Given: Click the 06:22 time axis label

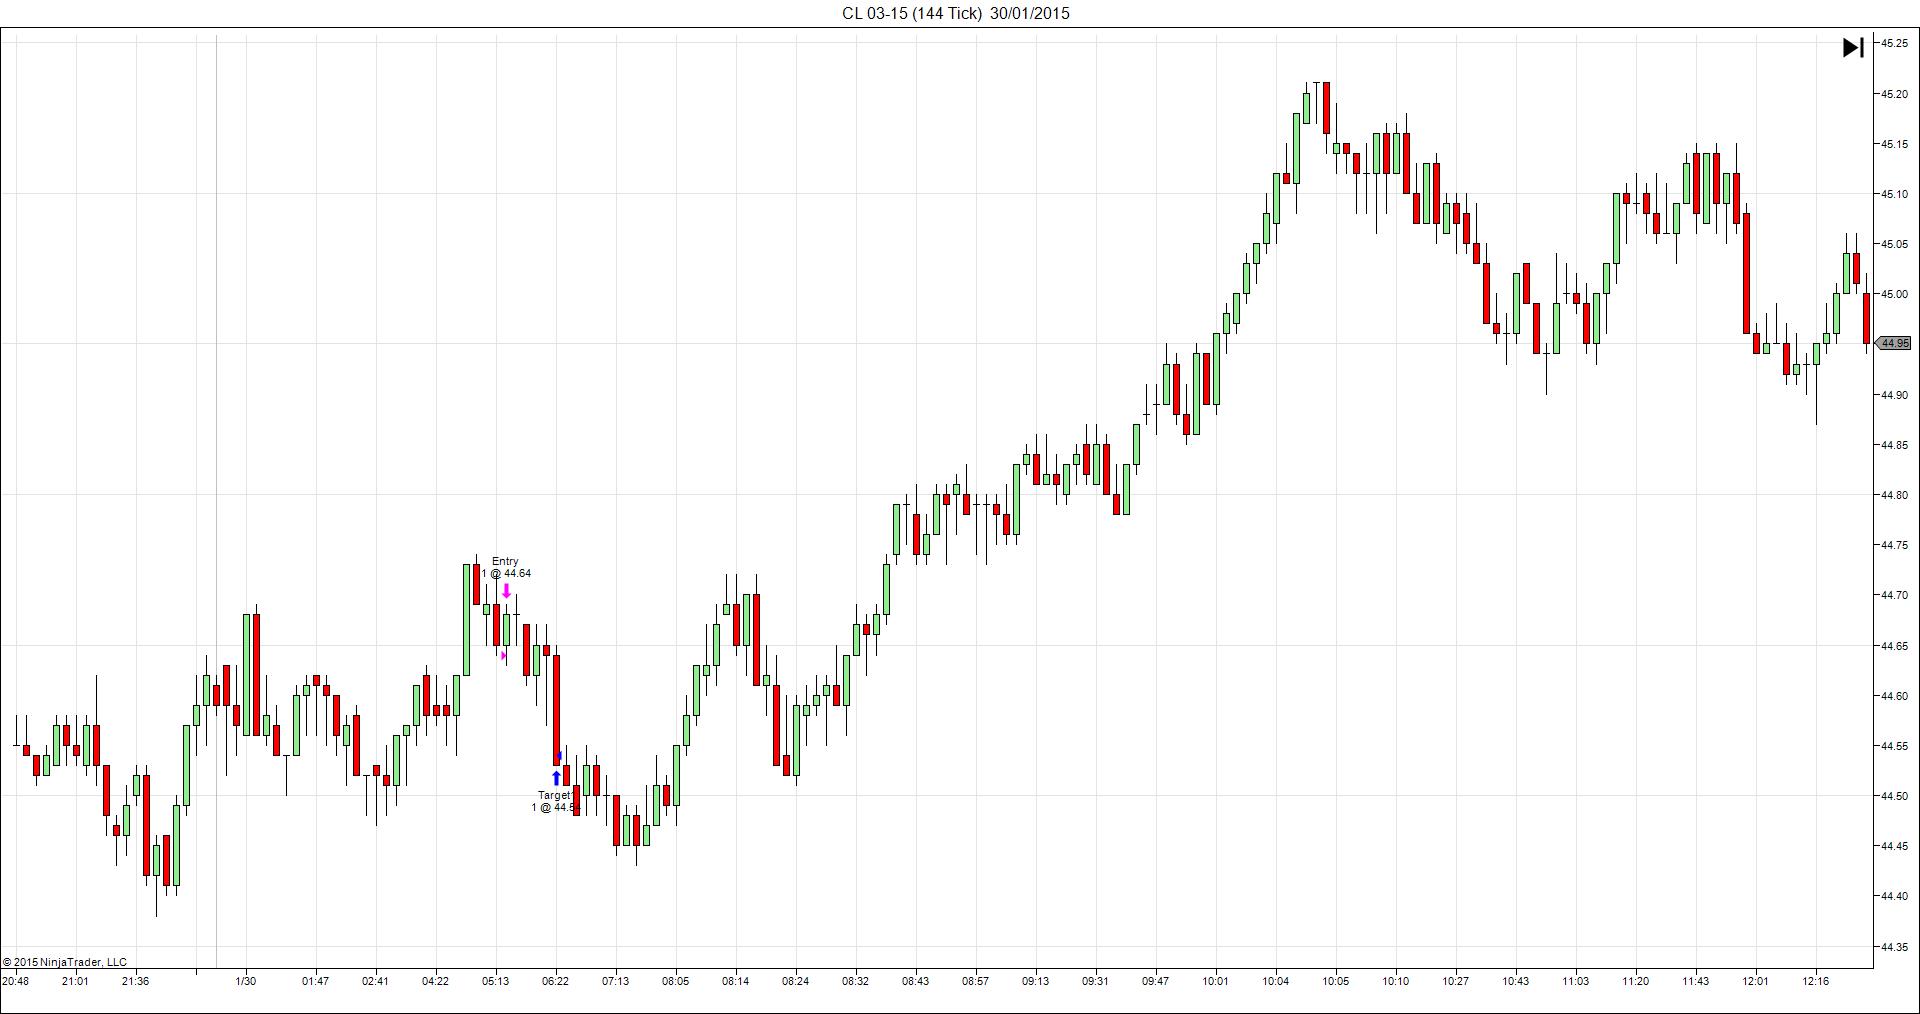Looking at the screenshot, I should [x=555, y=981].
